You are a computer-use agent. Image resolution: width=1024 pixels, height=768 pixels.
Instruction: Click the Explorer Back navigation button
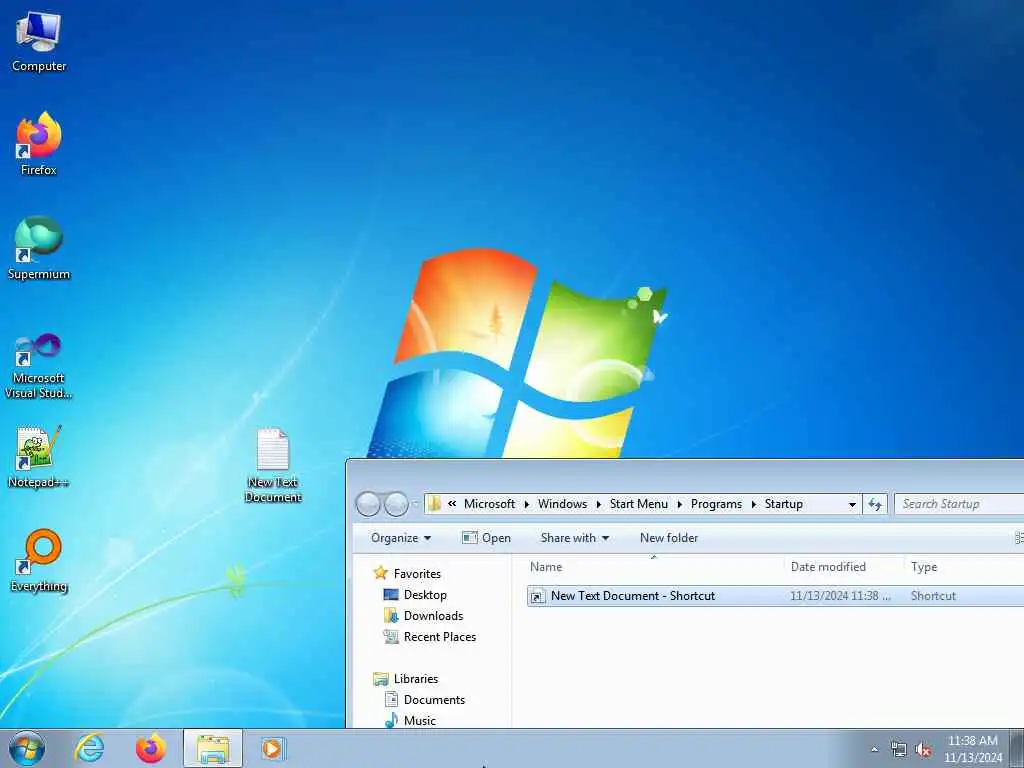click(x=368, y=504)
